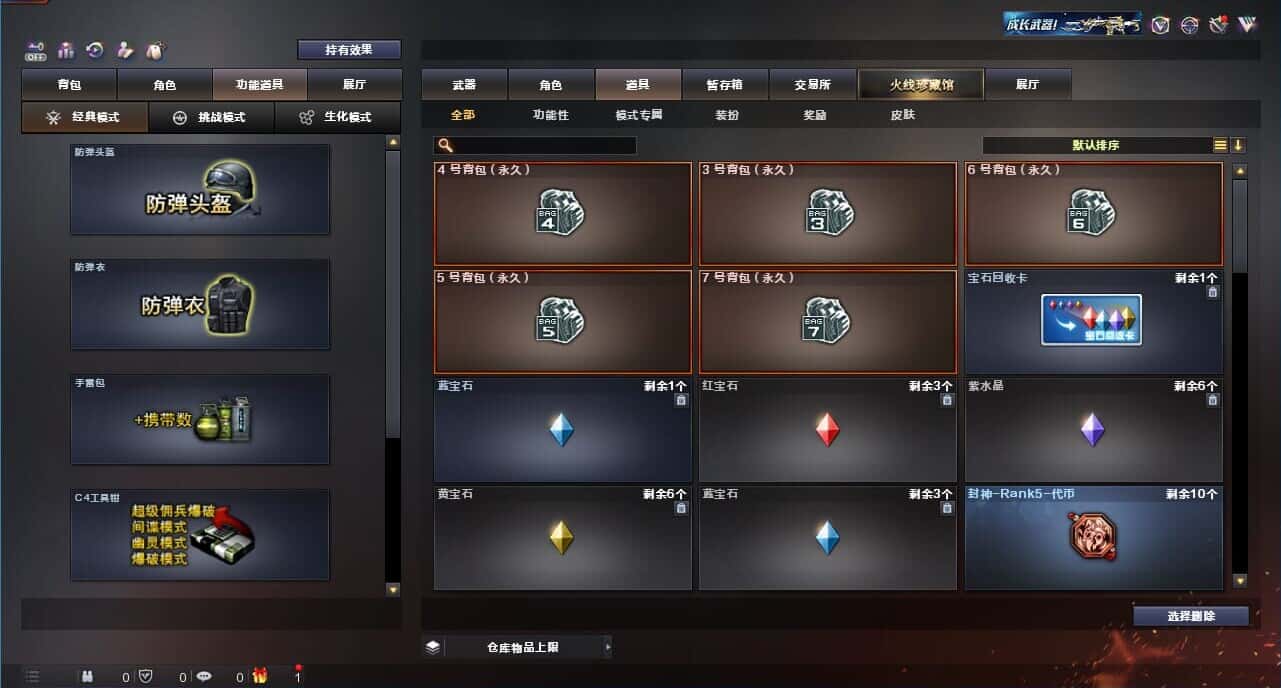Toggle the key OFF switch icon
This screenshot has width=1281, height=688.
[36, 50]
